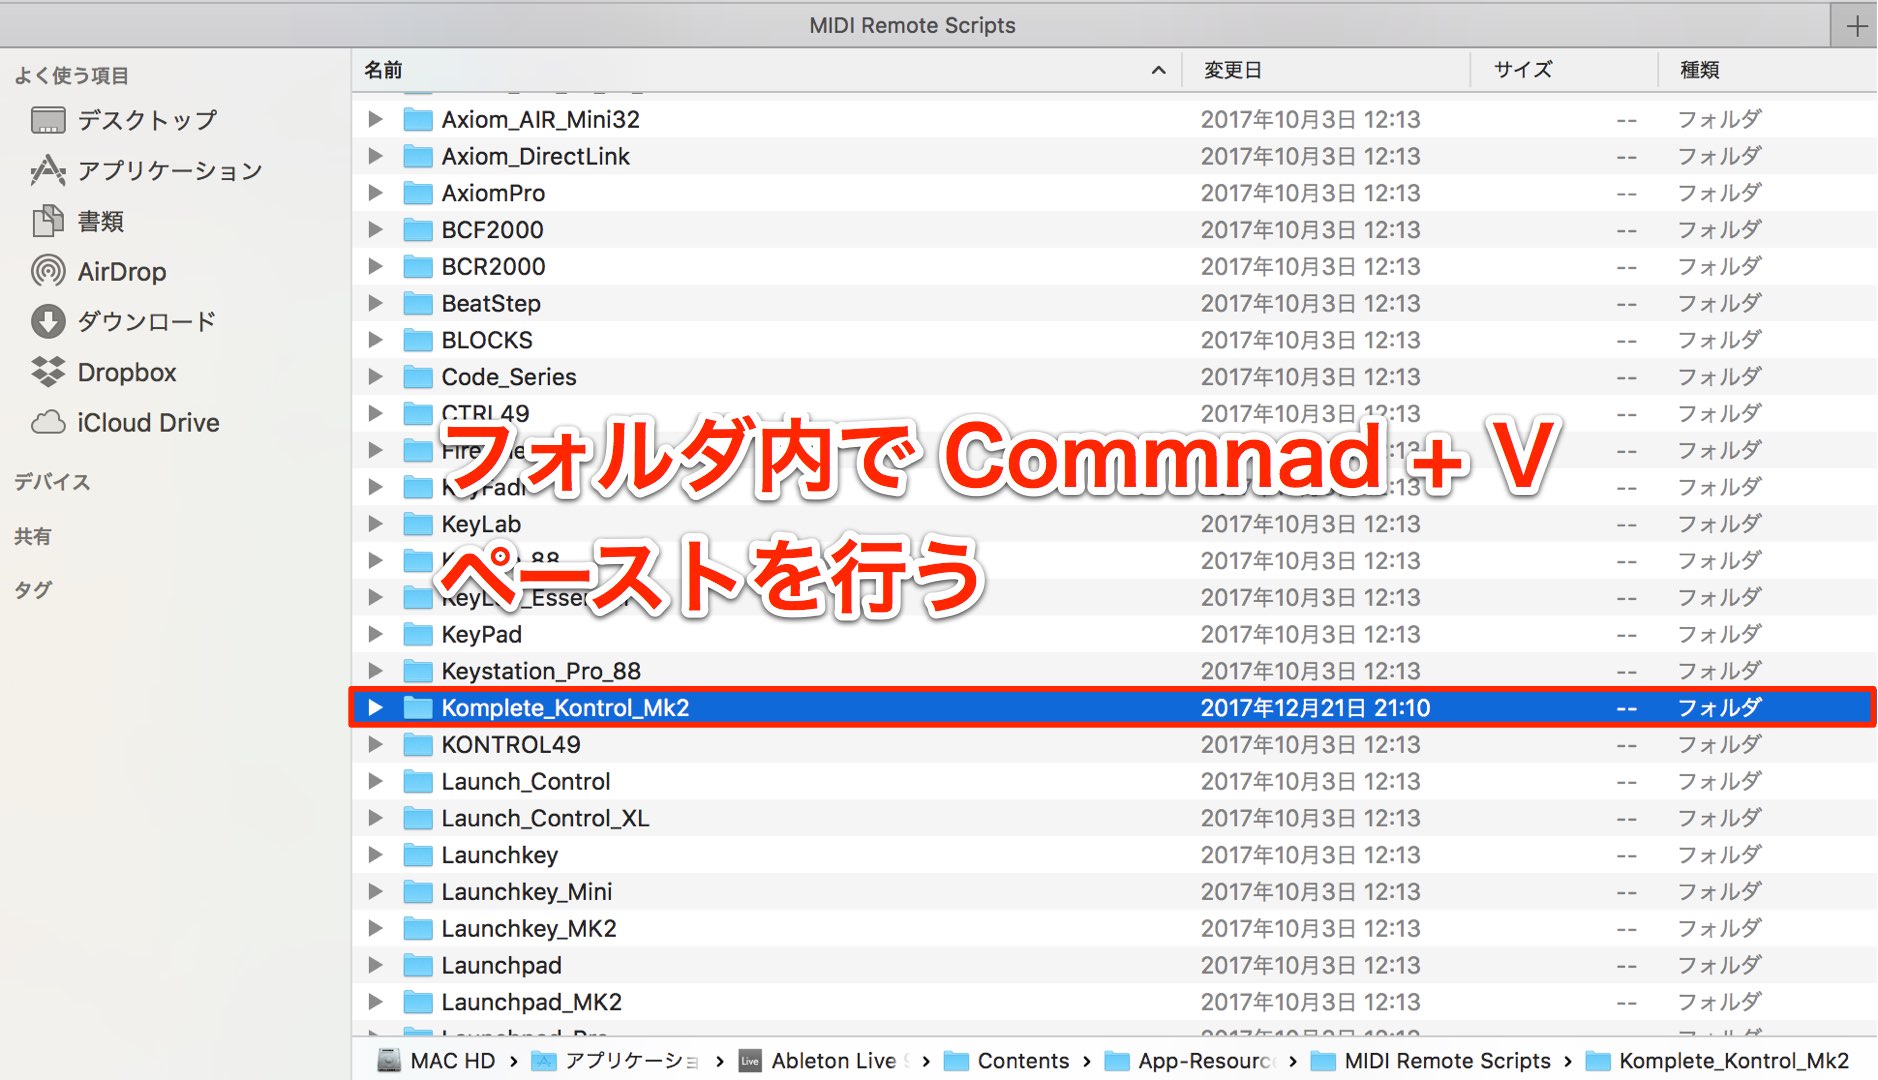Expand the BCR2000 folder triangle

[x=376, y=266]
